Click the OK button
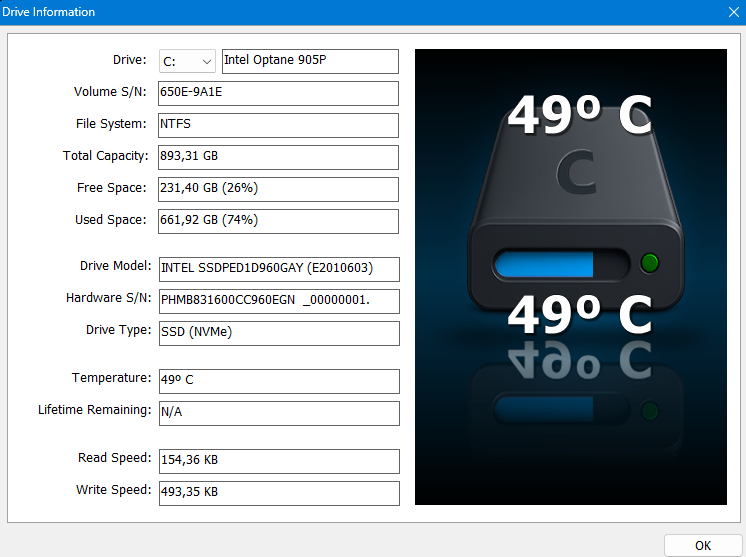746x557 pixels. 703,545
